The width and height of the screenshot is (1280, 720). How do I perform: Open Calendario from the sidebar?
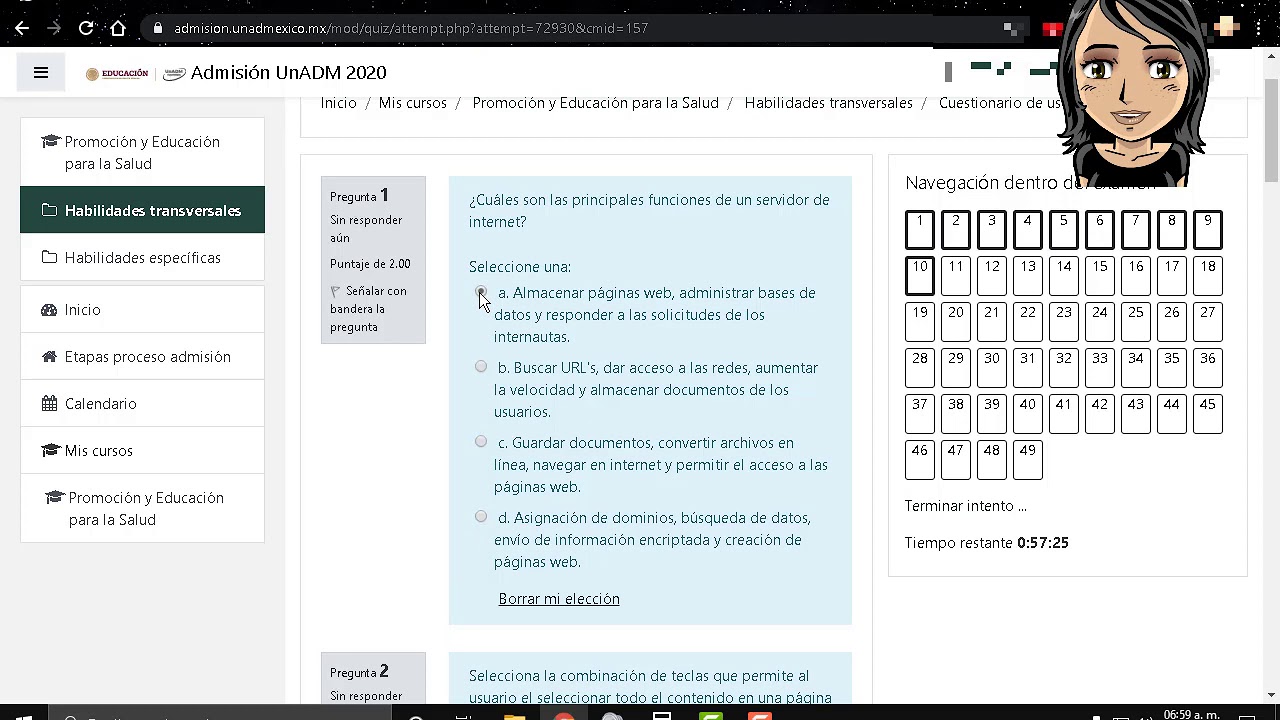tap(142, 404)
